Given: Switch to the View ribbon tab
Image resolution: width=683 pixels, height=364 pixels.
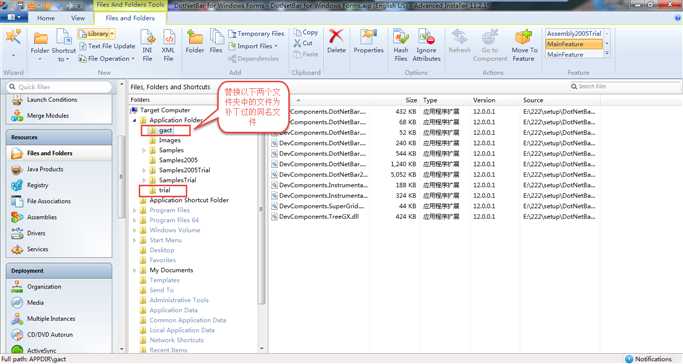Looking at the screenshot, I should point(78,18).
